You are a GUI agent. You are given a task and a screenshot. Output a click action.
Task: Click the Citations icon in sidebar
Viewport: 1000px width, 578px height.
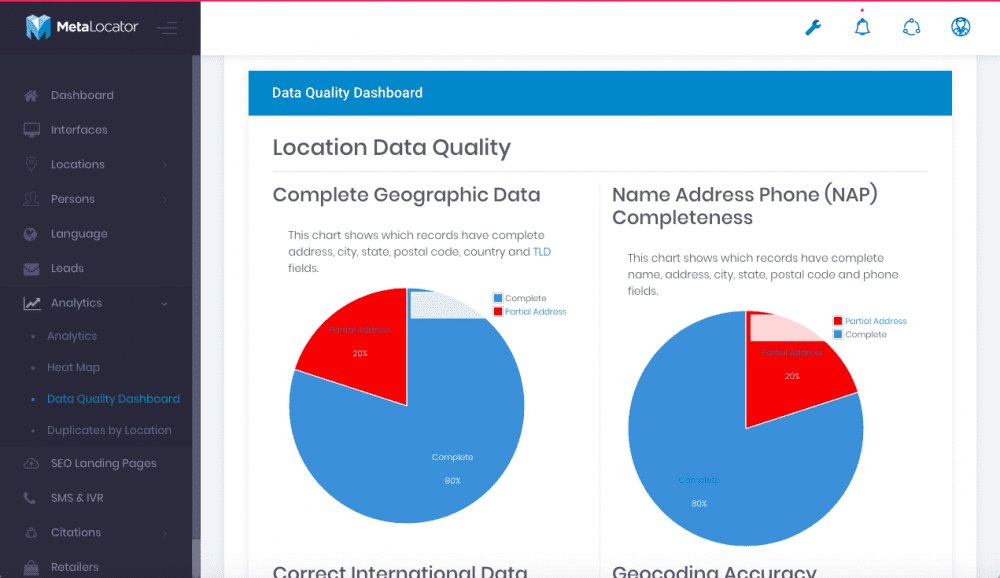point(31,533)
